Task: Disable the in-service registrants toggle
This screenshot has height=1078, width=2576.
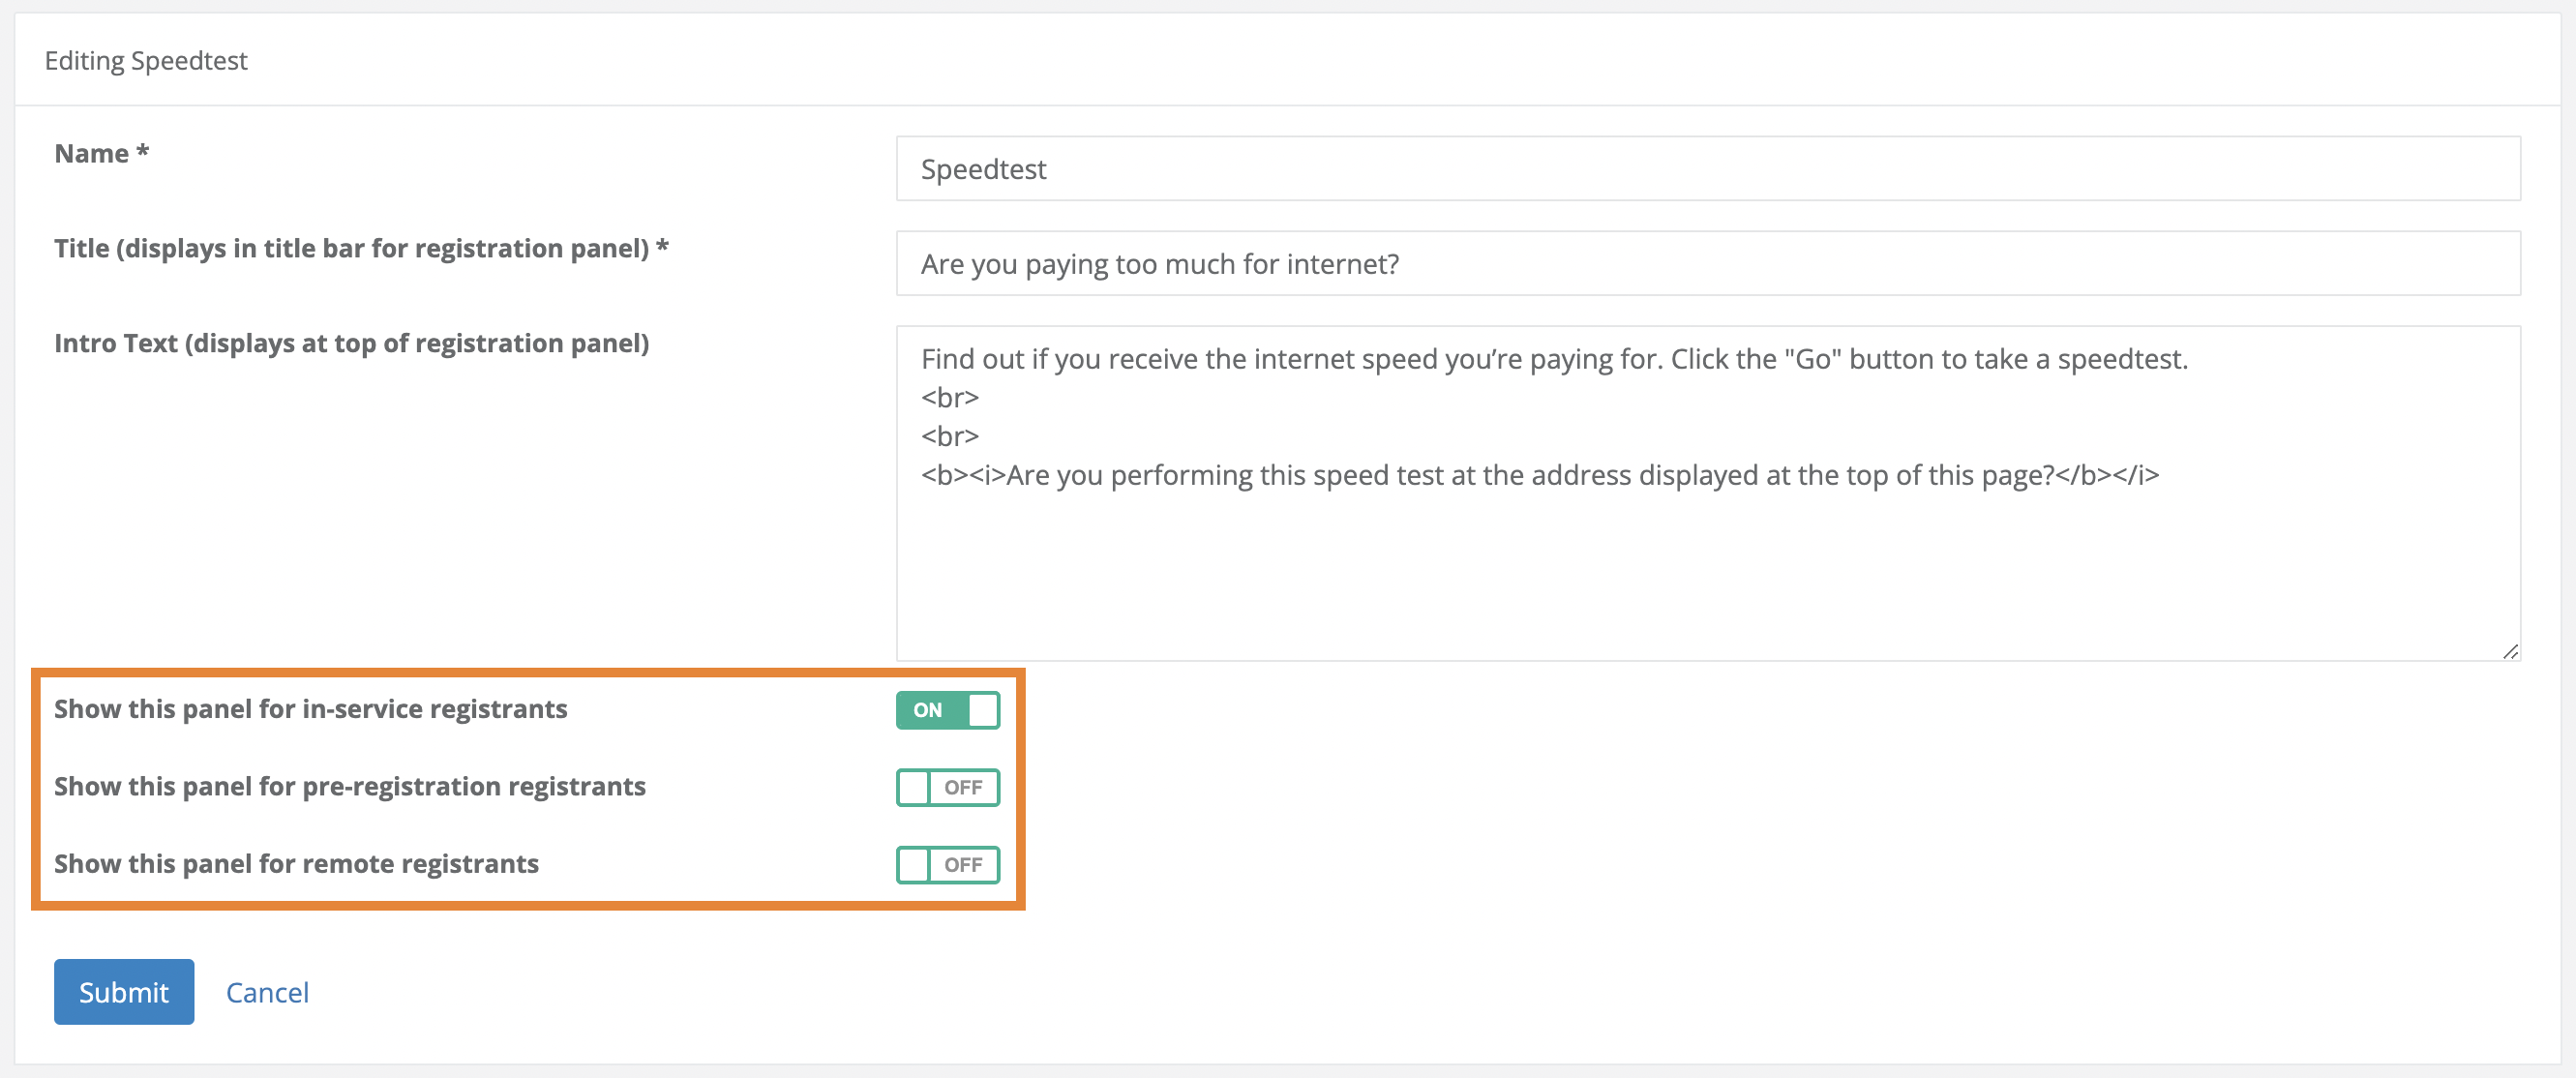Action: pyautogui.click(x=947, y=710)
